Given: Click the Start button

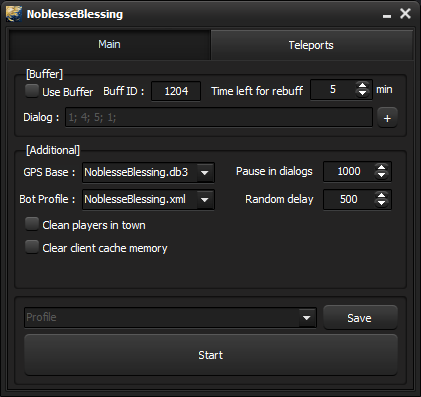Looking at the screenshot, I should coord(211,355).
